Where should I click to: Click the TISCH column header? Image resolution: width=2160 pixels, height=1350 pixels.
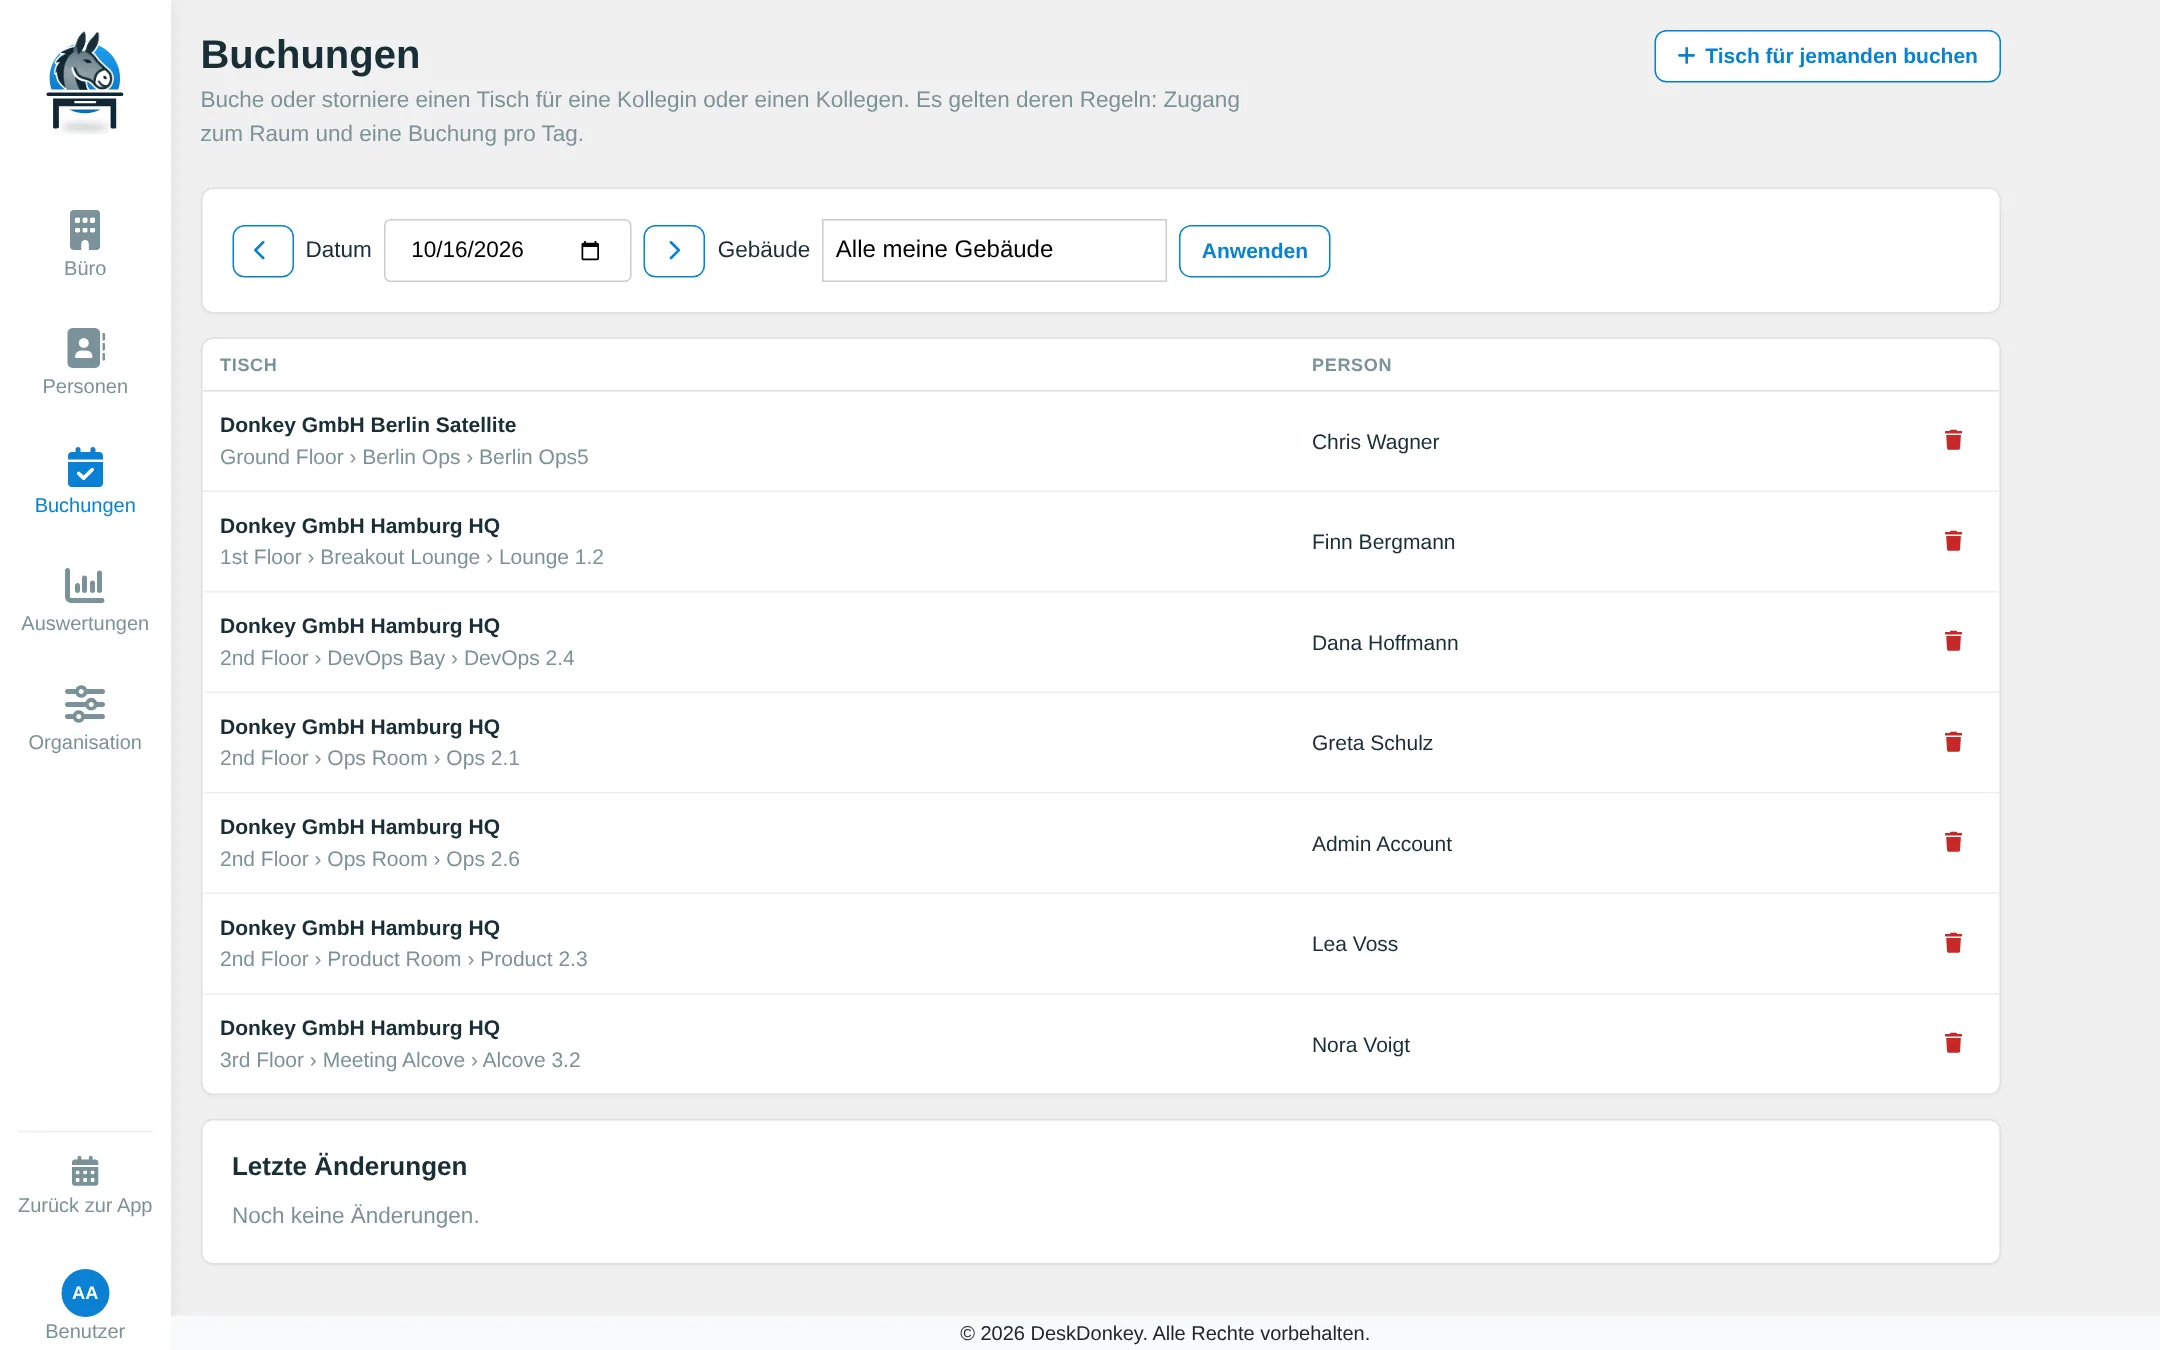pos(248,365)
